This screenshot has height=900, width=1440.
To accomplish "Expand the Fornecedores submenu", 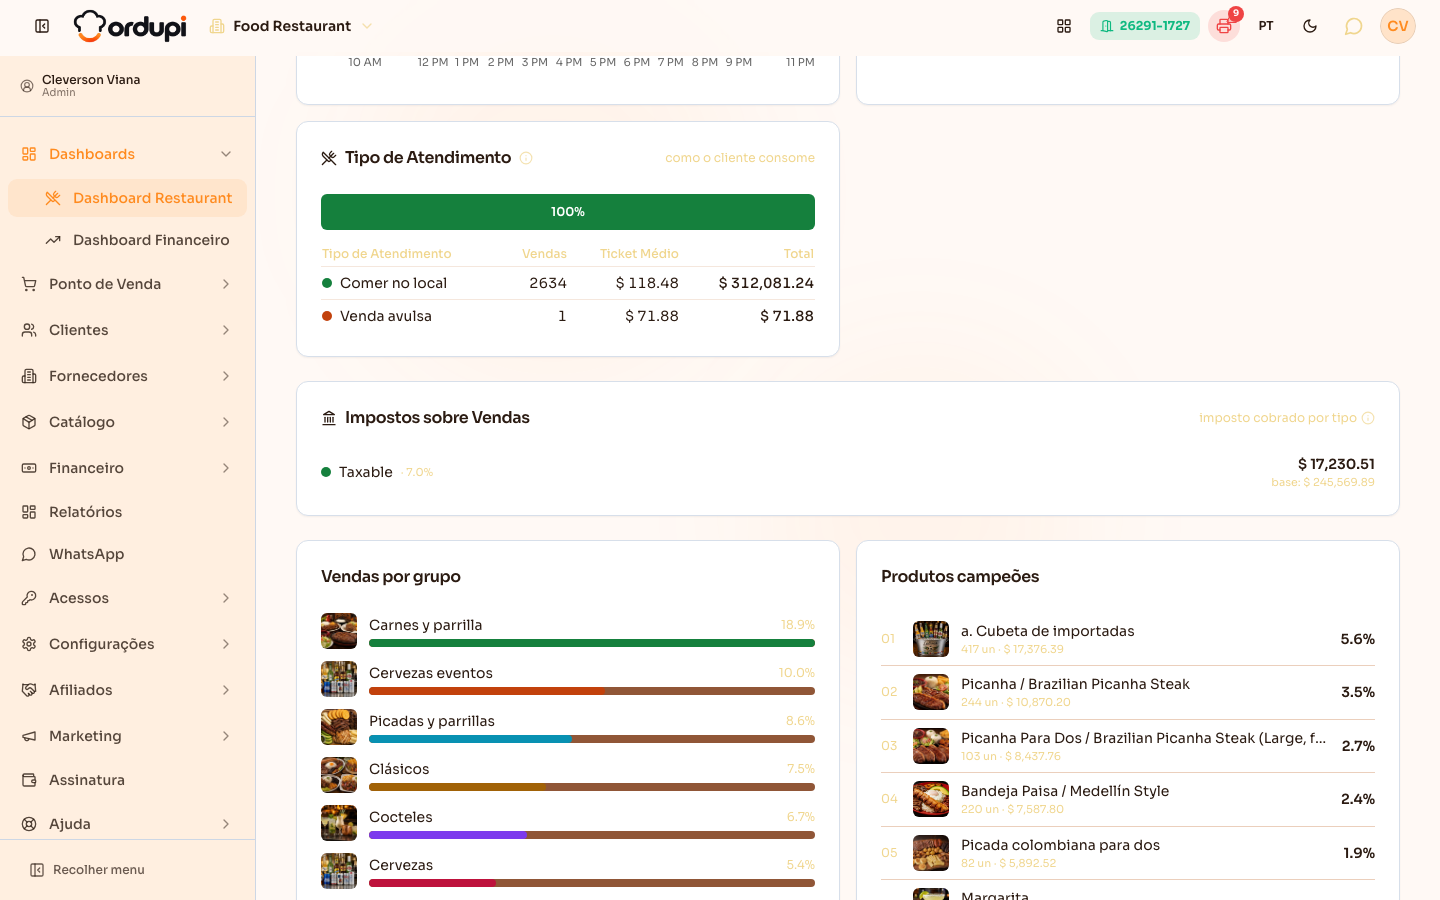I will click(127, 376).
